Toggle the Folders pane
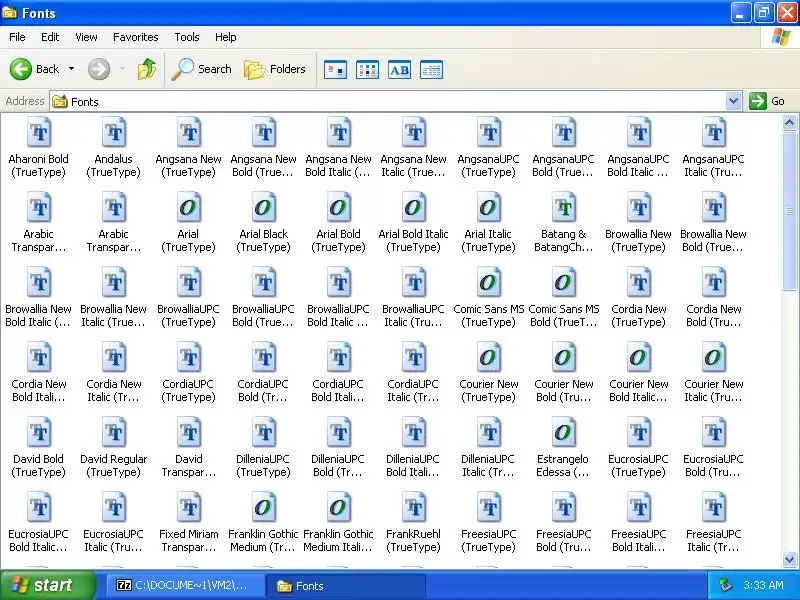Viewport: 800px width, 600px height. coord(275,69)
